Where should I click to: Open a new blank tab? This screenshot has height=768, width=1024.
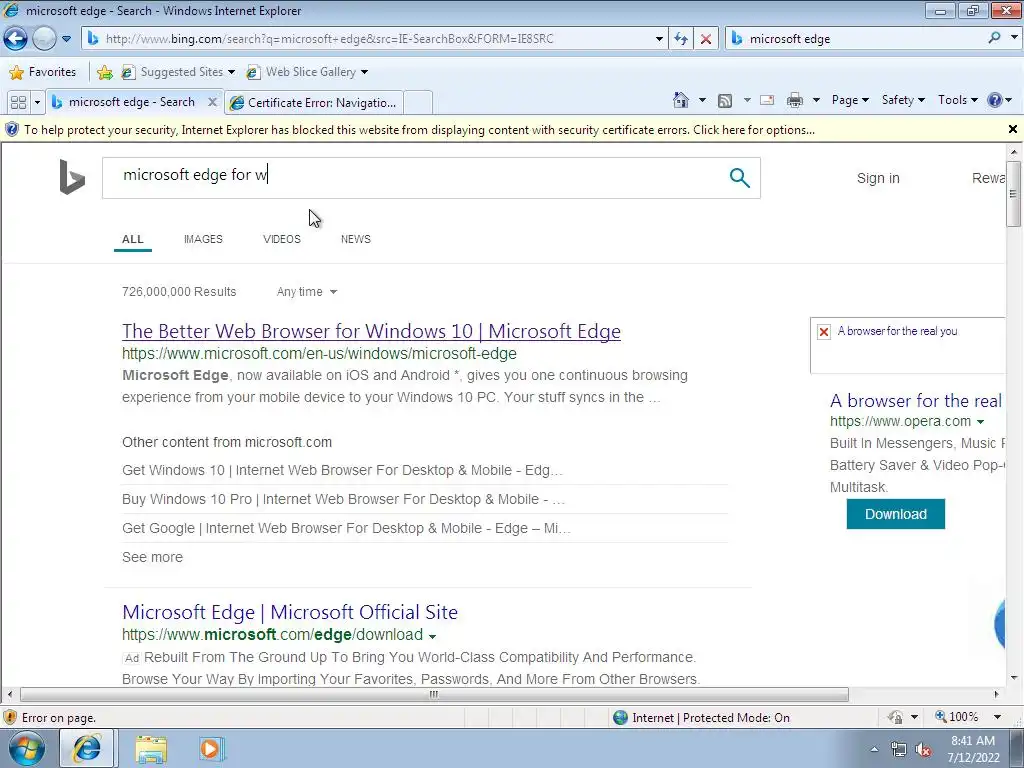coord(418,103)
